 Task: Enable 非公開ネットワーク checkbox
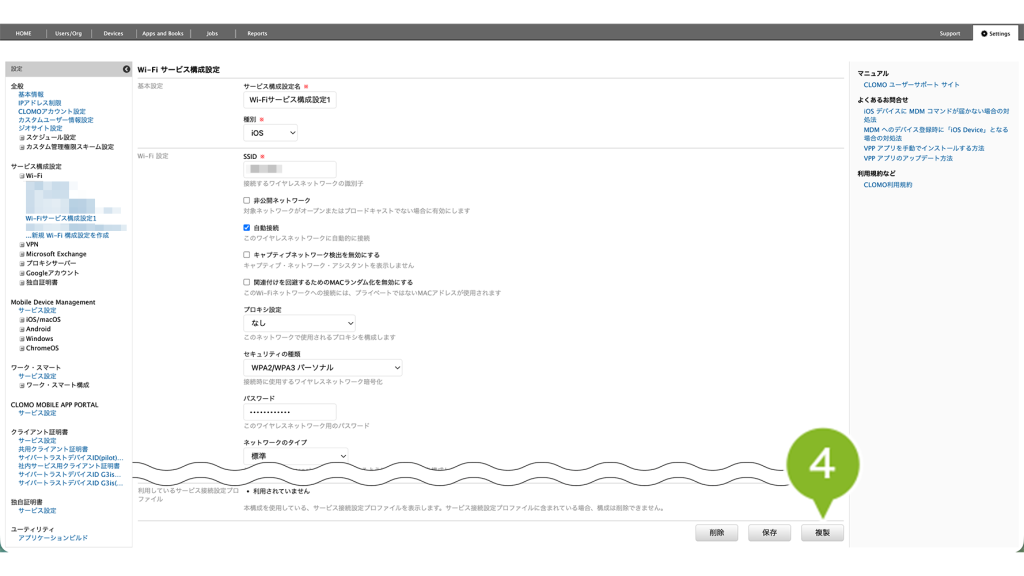(x=246, y=200)
